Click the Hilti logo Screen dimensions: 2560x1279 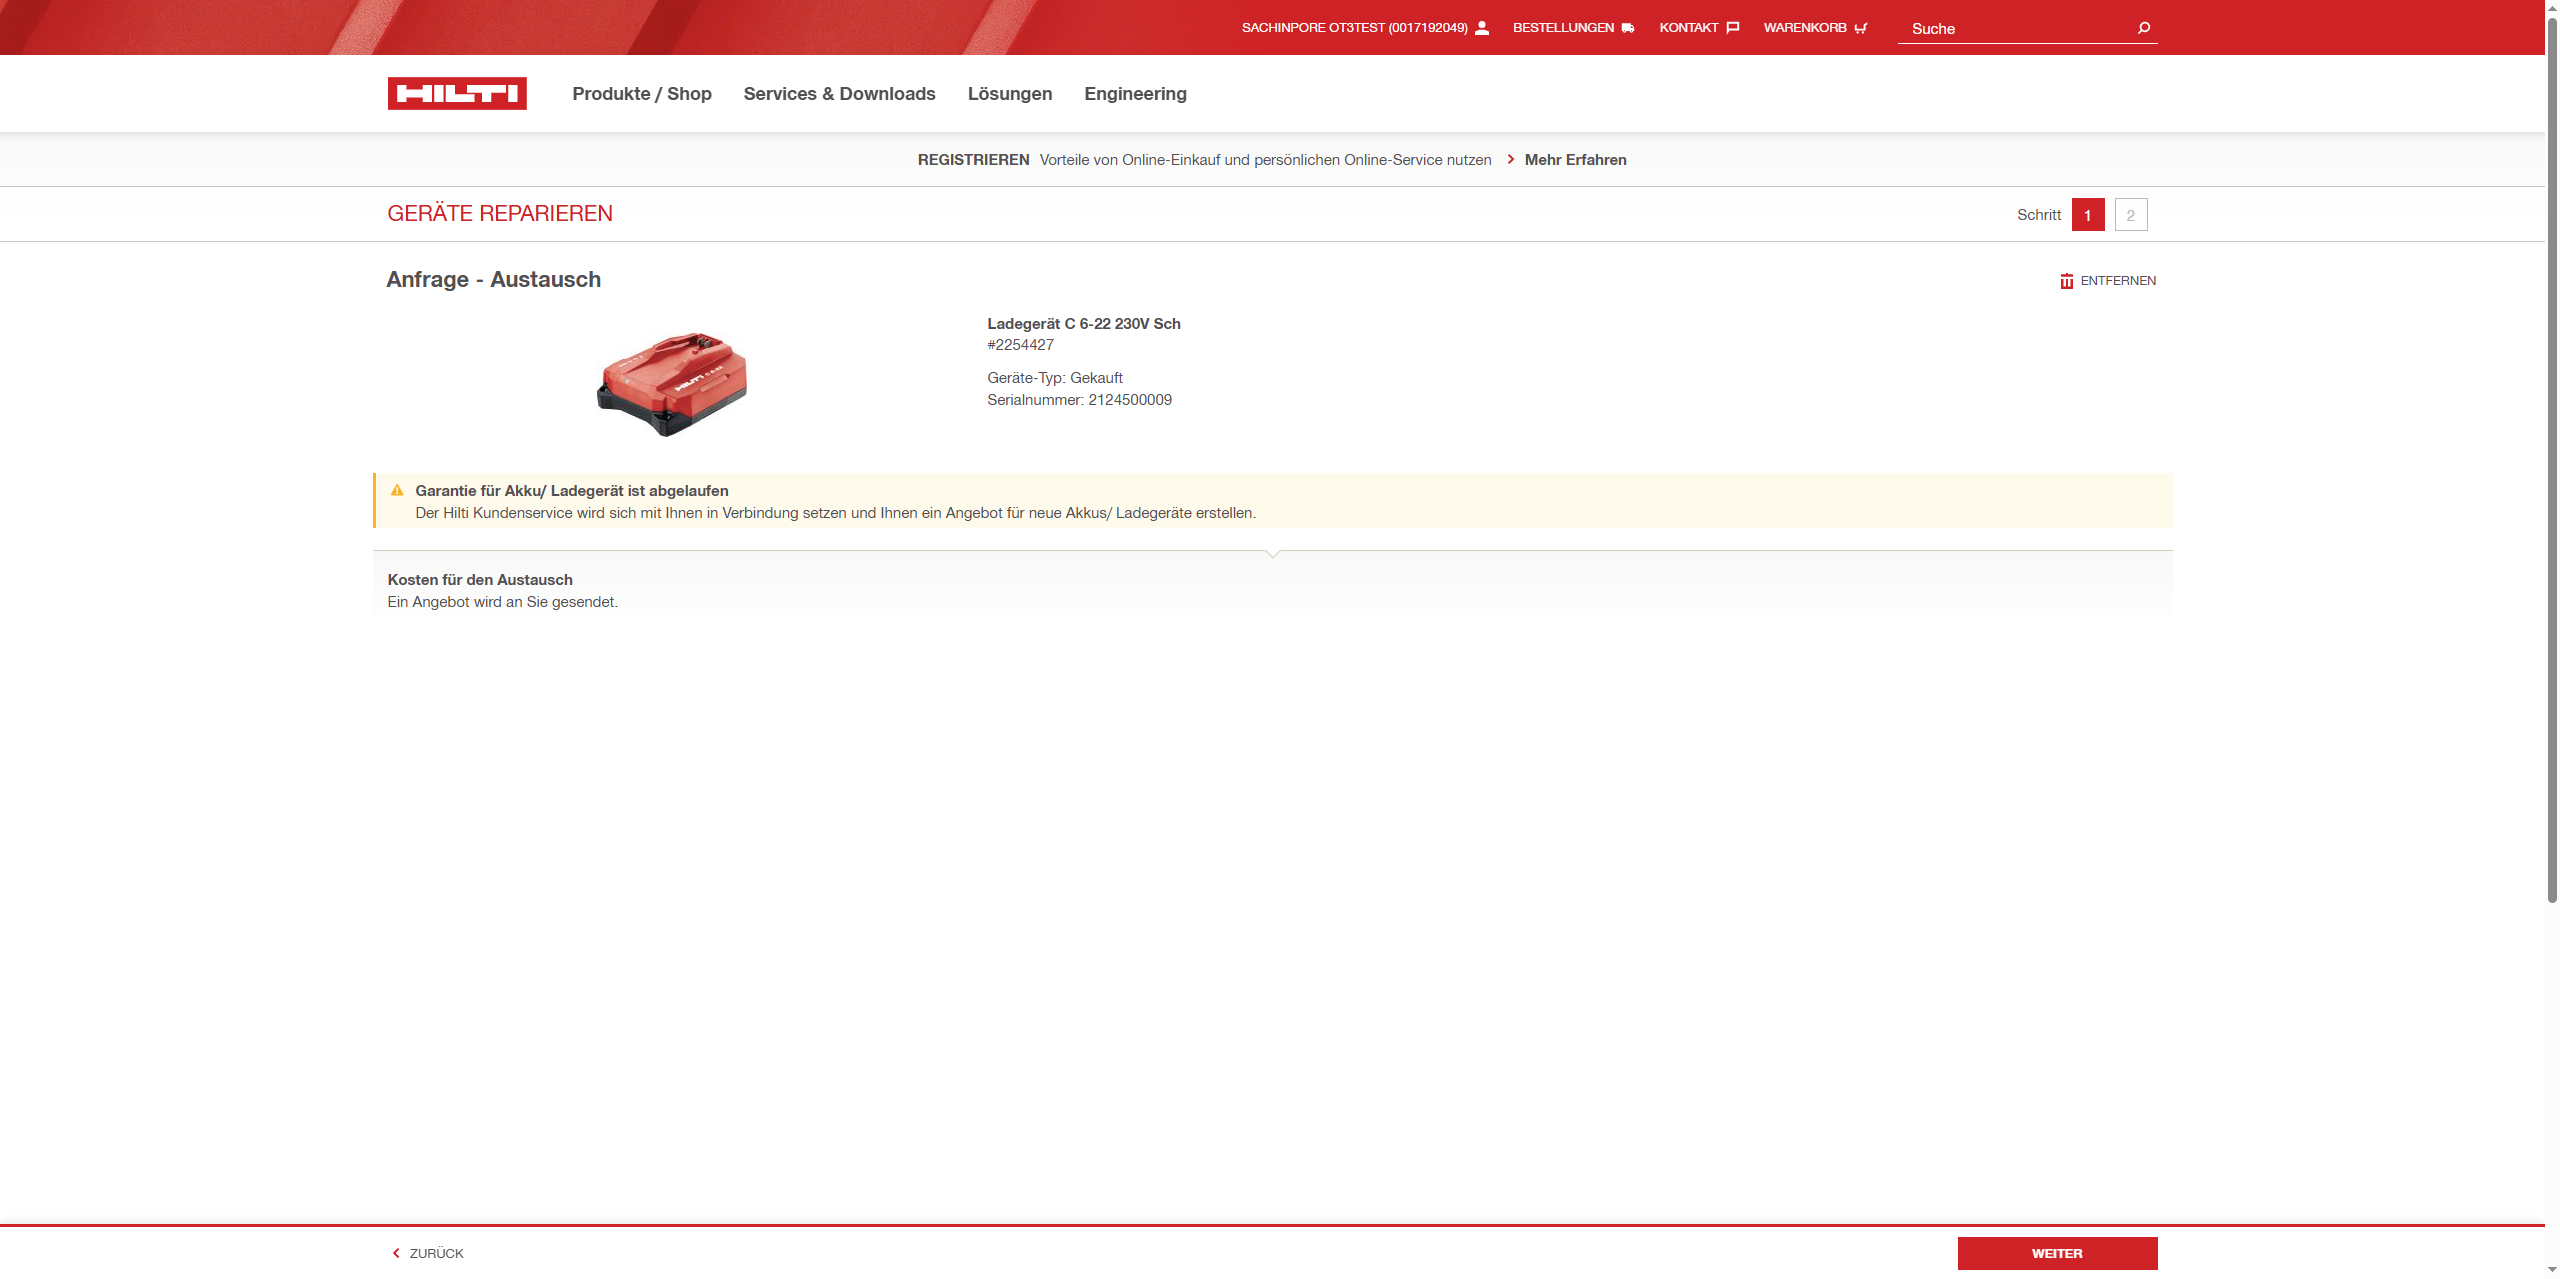(x=457, y=93)
